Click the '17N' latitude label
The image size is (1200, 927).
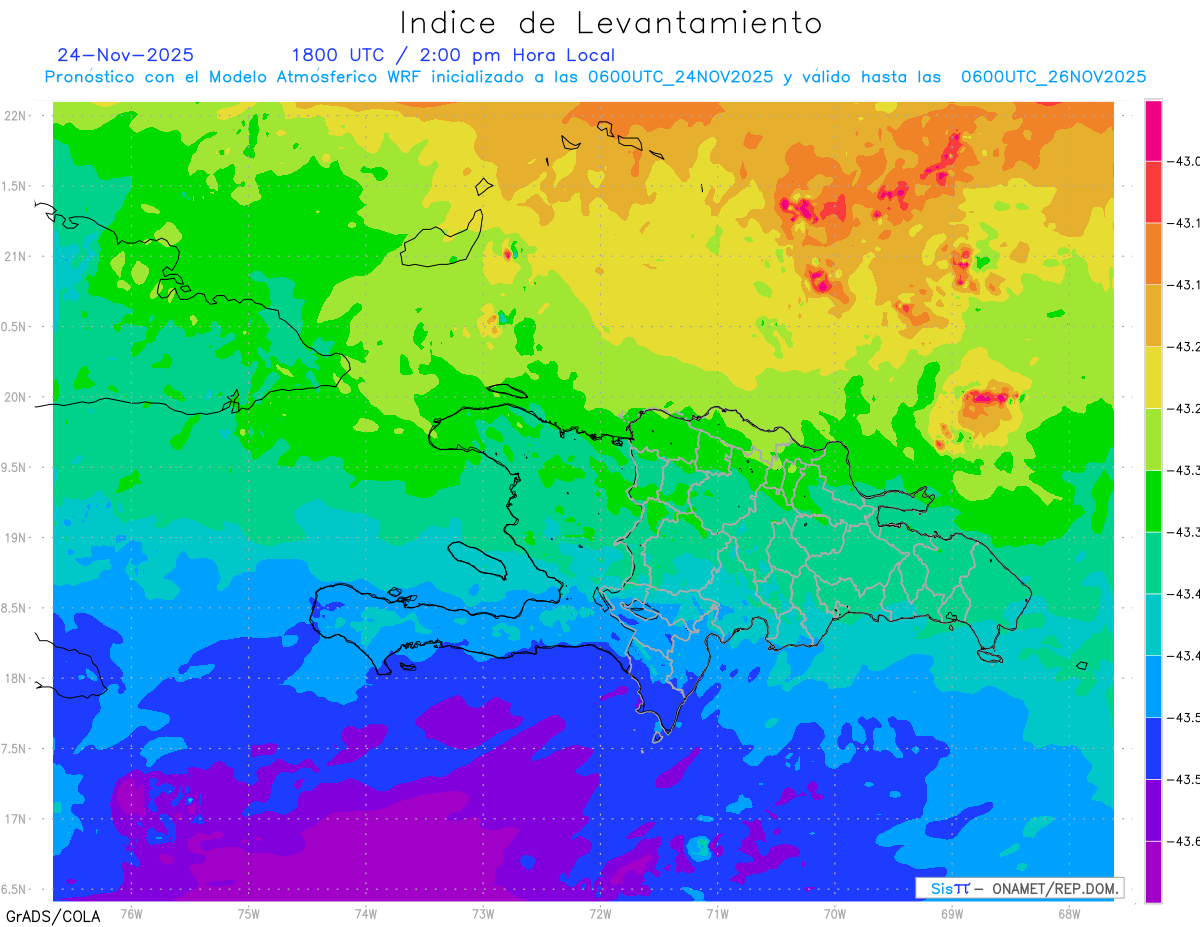click(16, 819)
